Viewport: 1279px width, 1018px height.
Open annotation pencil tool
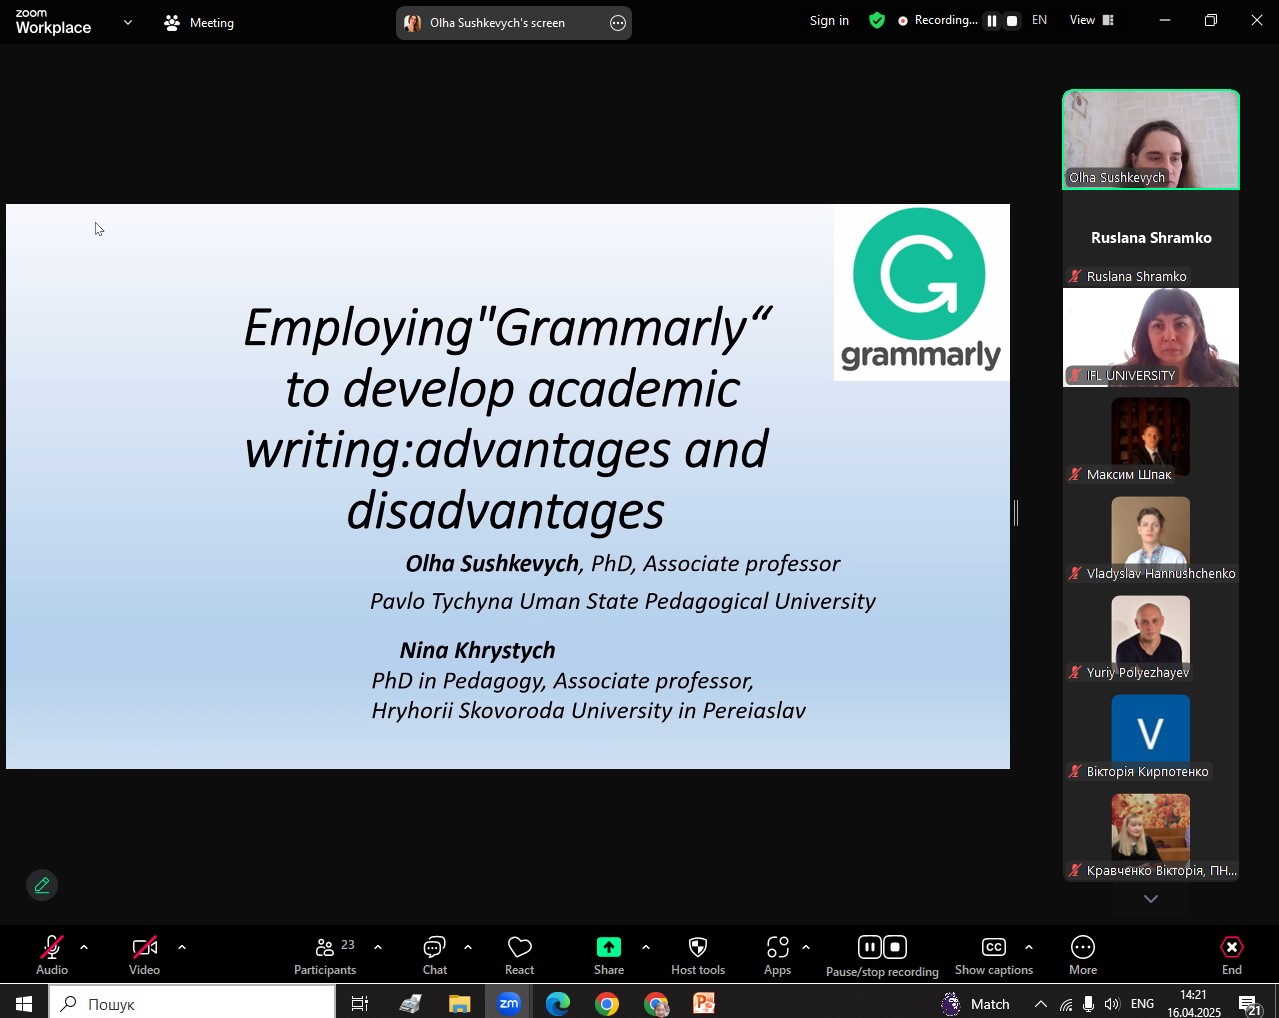tap(42, 885)
